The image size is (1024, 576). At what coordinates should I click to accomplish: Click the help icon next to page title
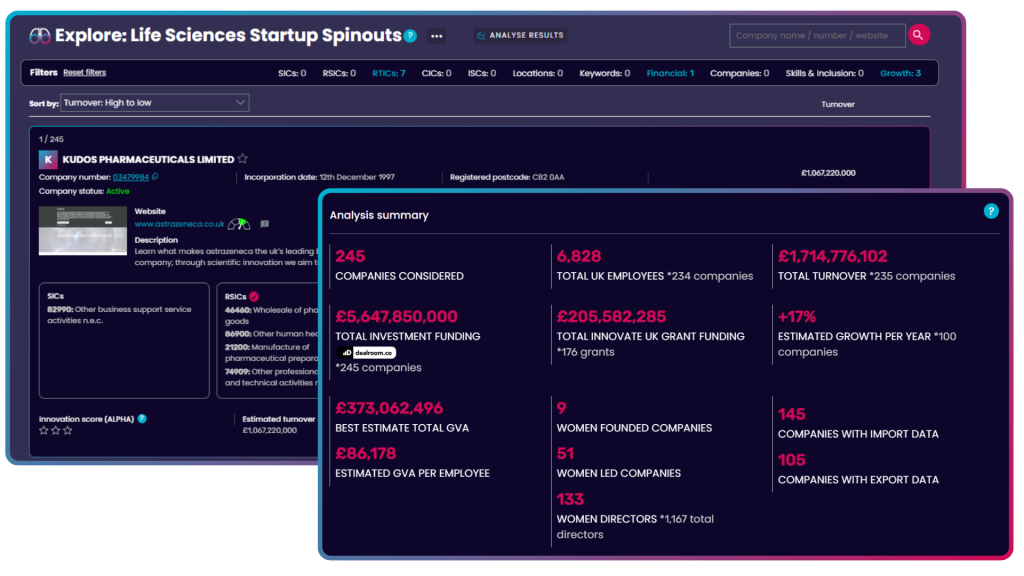pyautogui.click(x=410, y=36)
